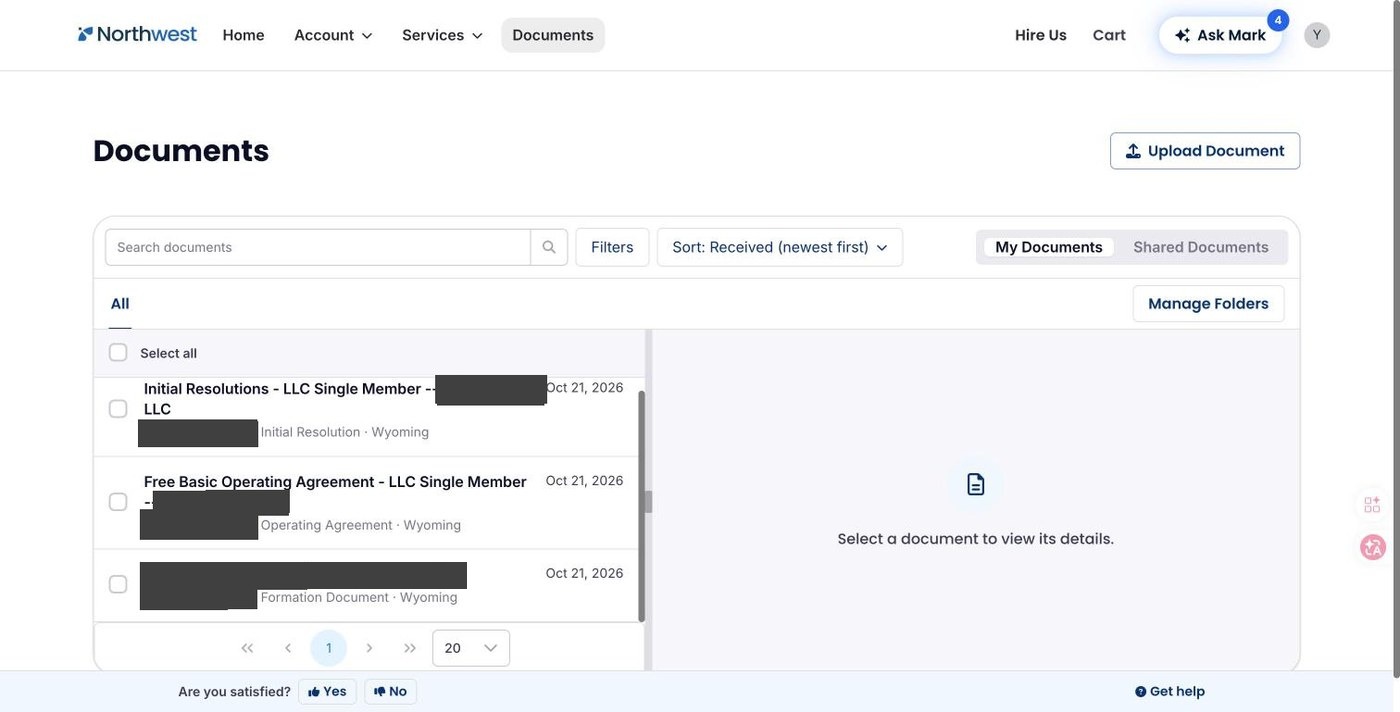This screenshot has width=1400, height=712.
Task: Click the pink browser extension icon
Action: tap(1373, 547)
